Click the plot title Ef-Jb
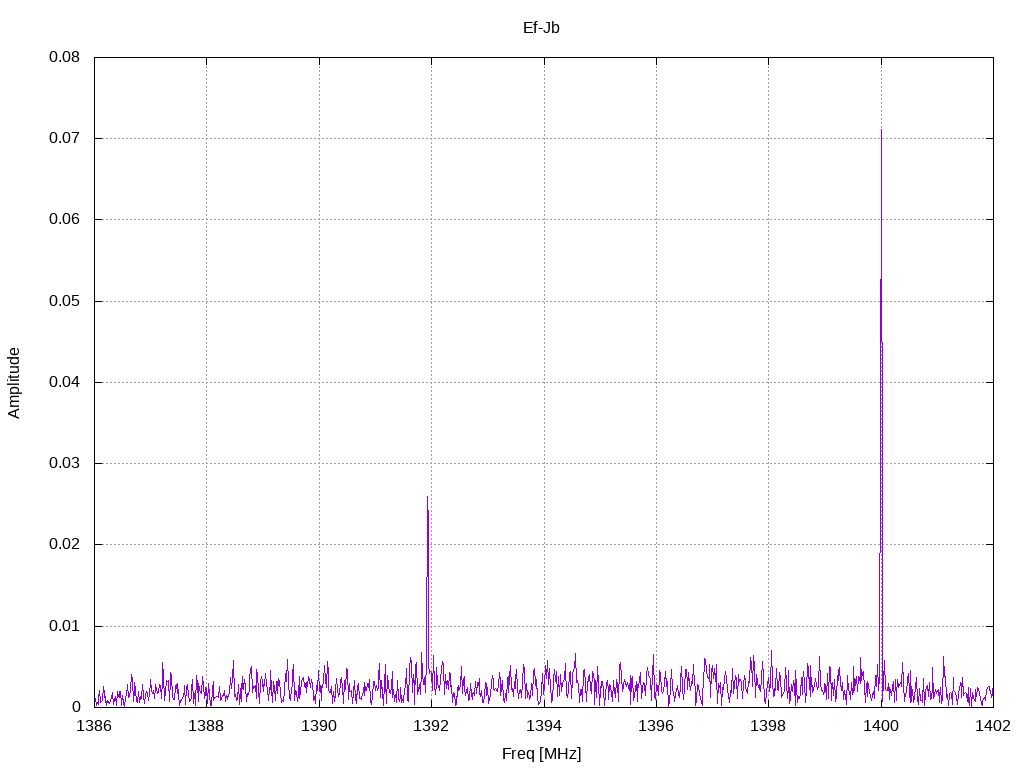Image resolution: width=1024 pixels, height=768 pixels. (x=541, y=27)
